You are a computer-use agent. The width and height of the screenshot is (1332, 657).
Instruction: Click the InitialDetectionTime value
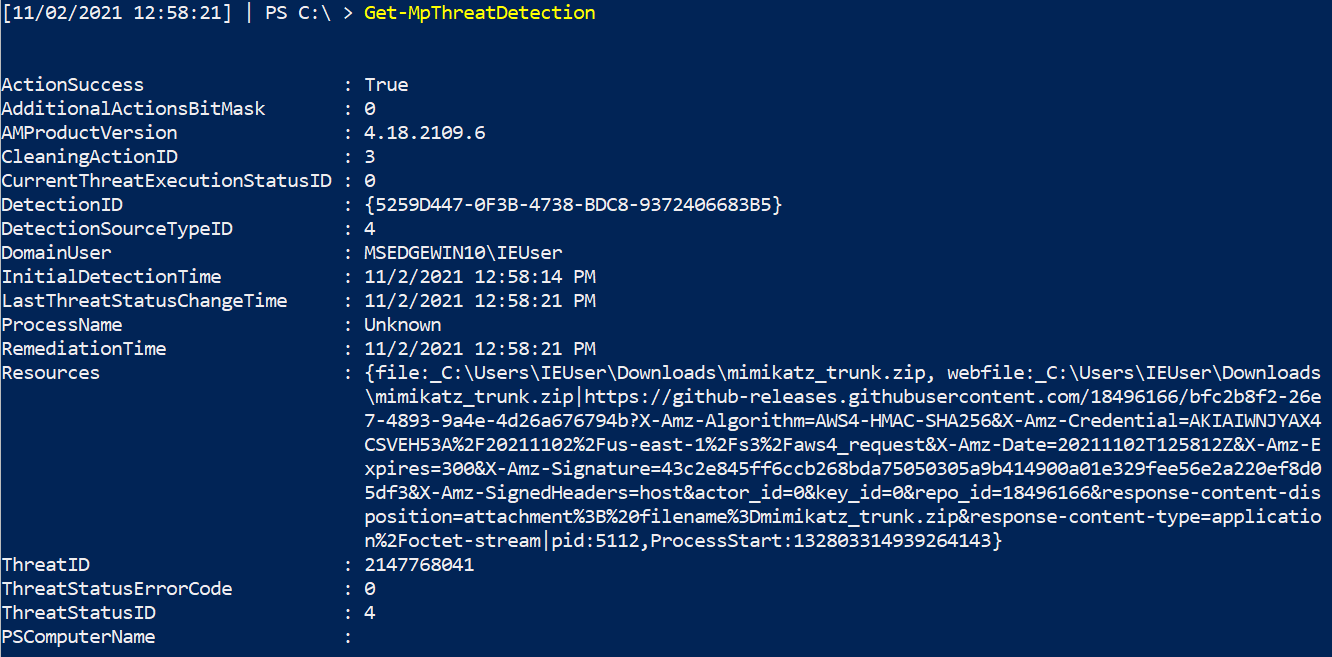click(479, 277)
